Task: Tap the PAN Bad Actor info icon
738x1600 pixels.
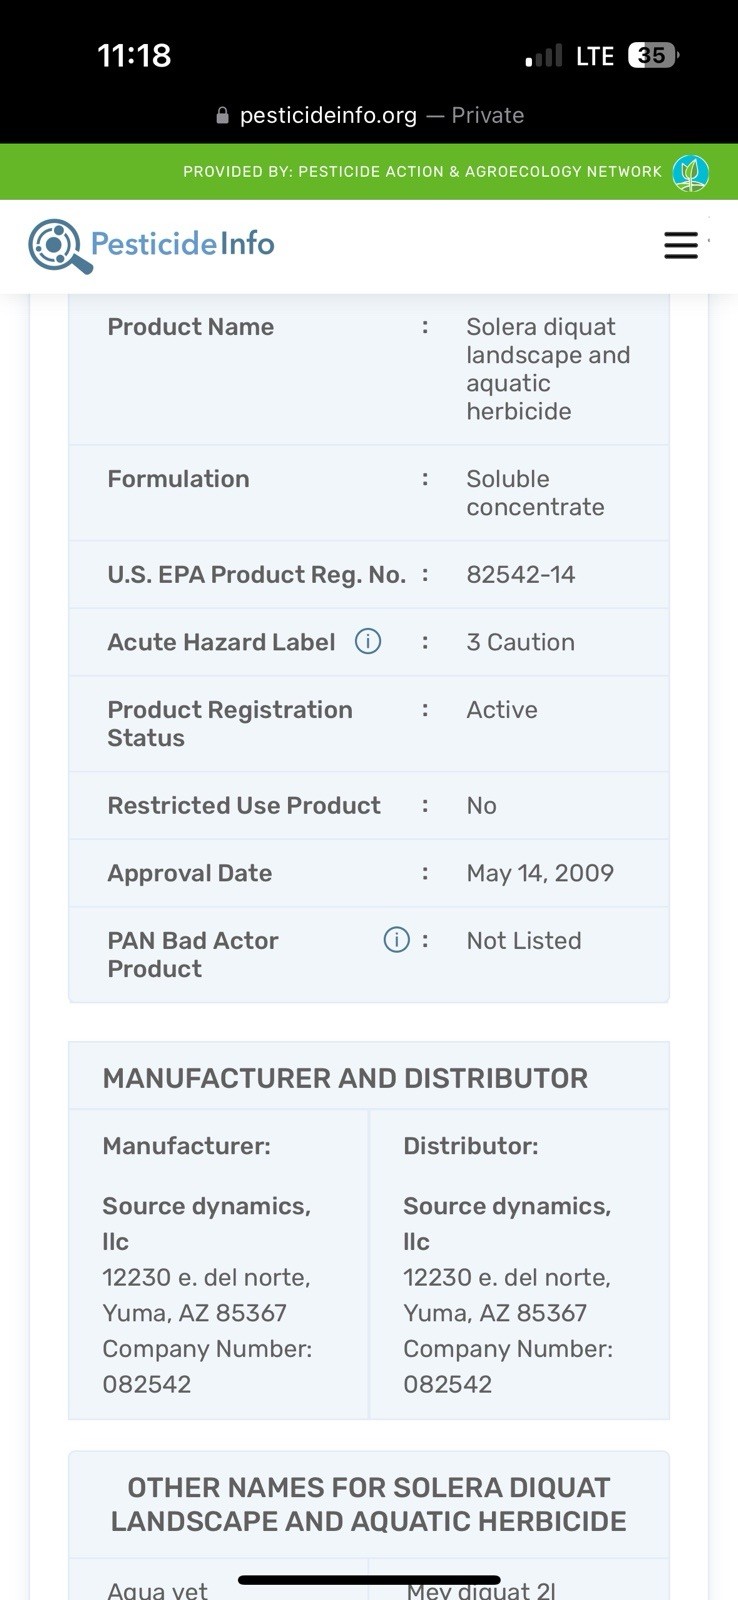Action: tap(397, 940)
